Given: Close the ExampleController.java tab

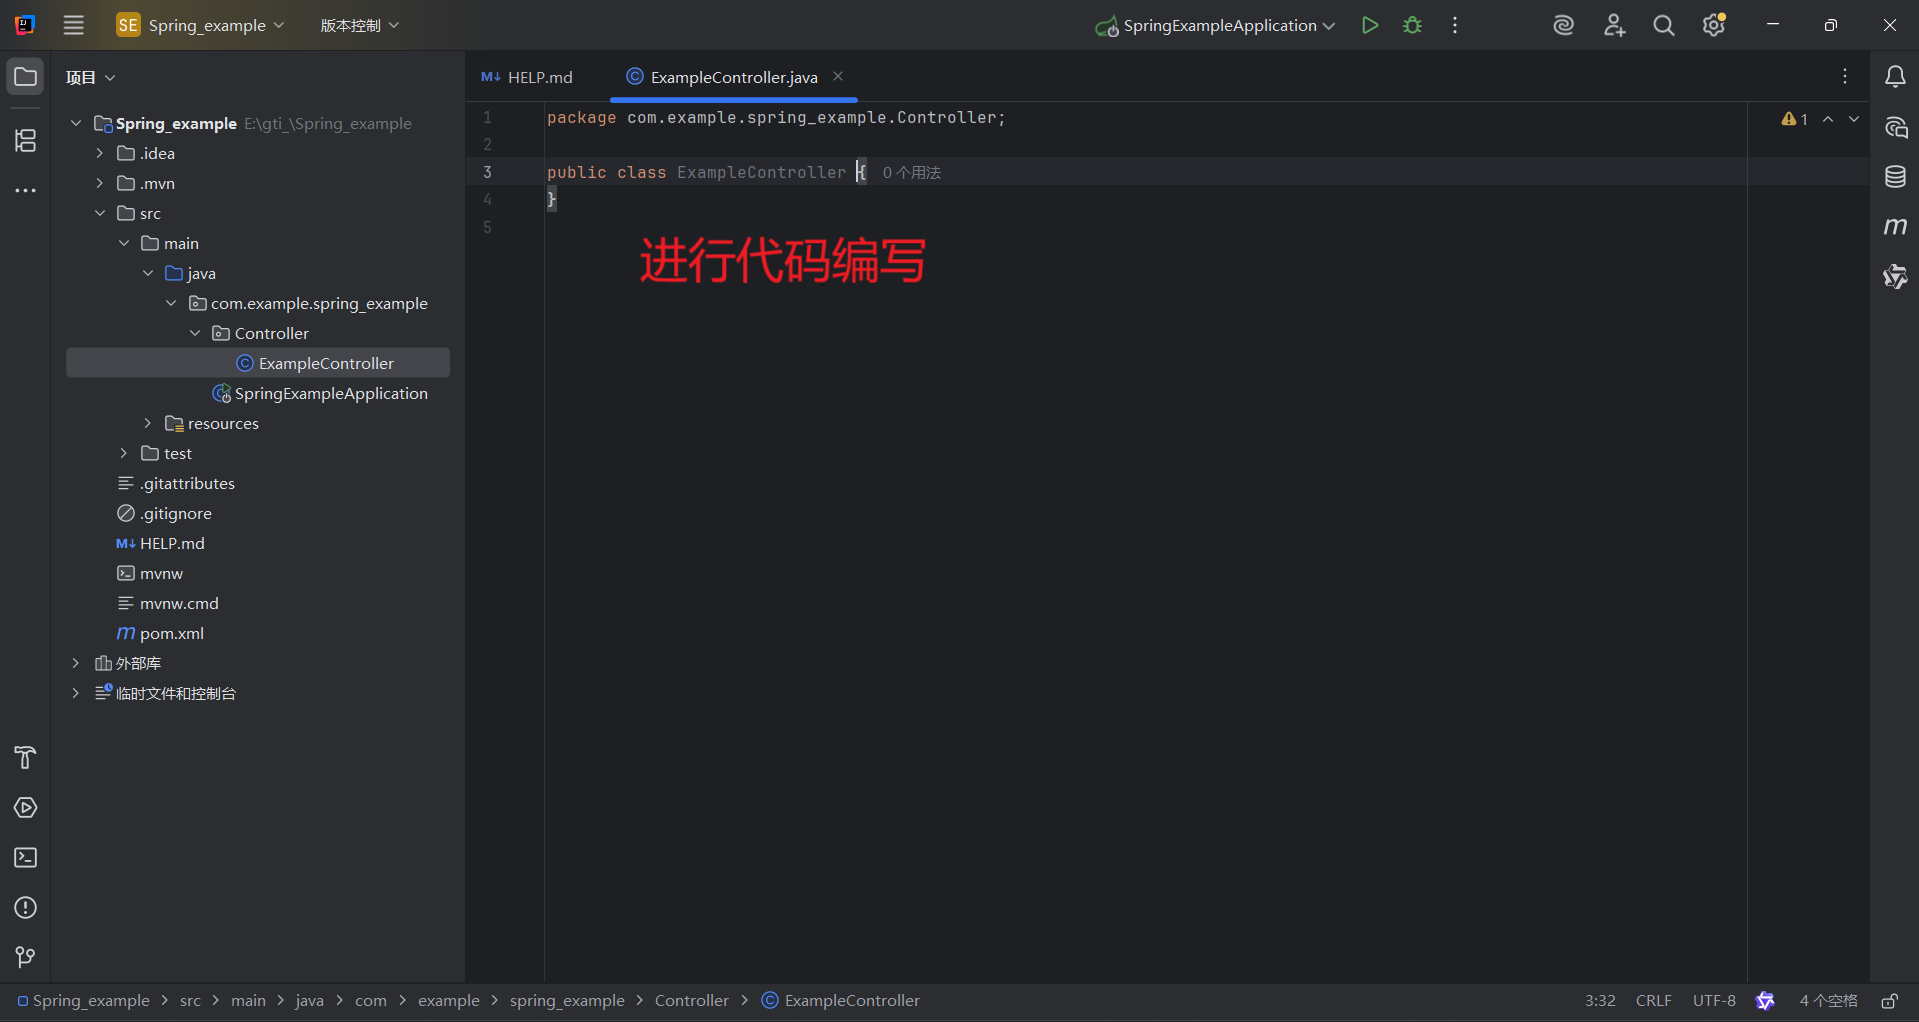Looking at the screenshot, I should [838, 77].
